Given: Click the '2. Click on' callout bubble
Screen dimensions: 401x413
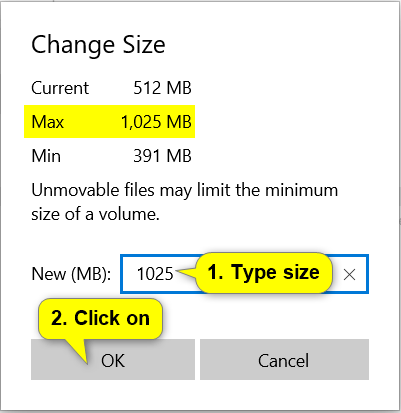Looking at the screenshot, I should pyautogui.click(x=100, y=318).
